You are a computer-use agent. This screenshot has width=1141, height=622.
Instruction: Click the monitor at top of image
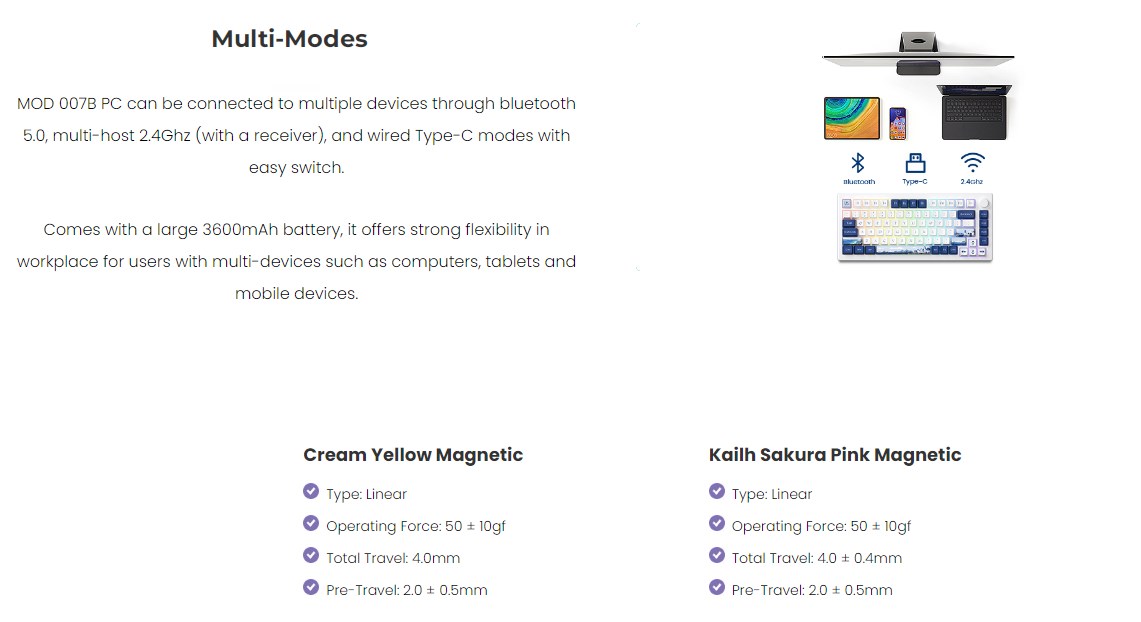pyautogui.click(x=917, y=50)
